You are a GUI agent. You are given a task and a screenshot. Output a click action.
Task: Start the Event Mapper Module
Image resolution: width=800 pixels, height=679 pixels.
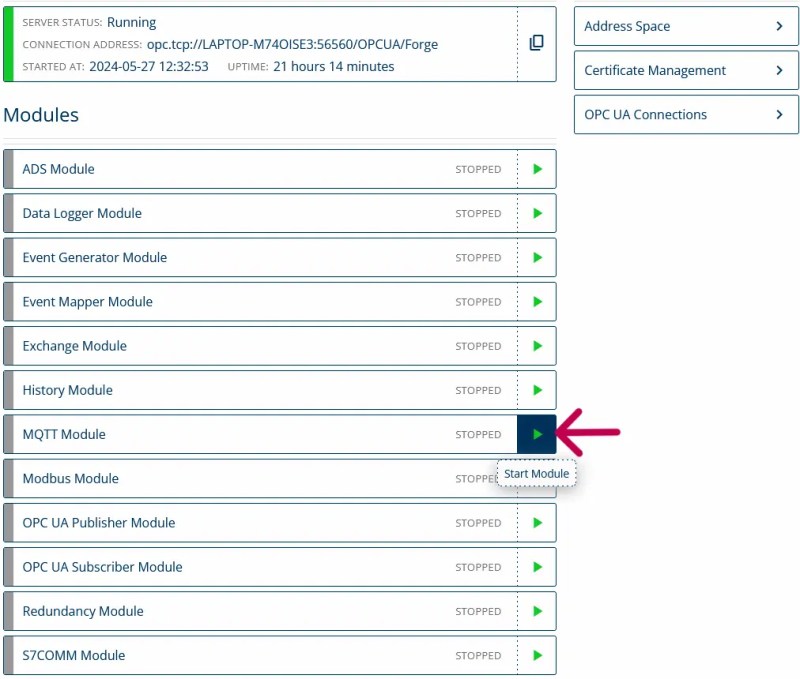click(537, 301)
